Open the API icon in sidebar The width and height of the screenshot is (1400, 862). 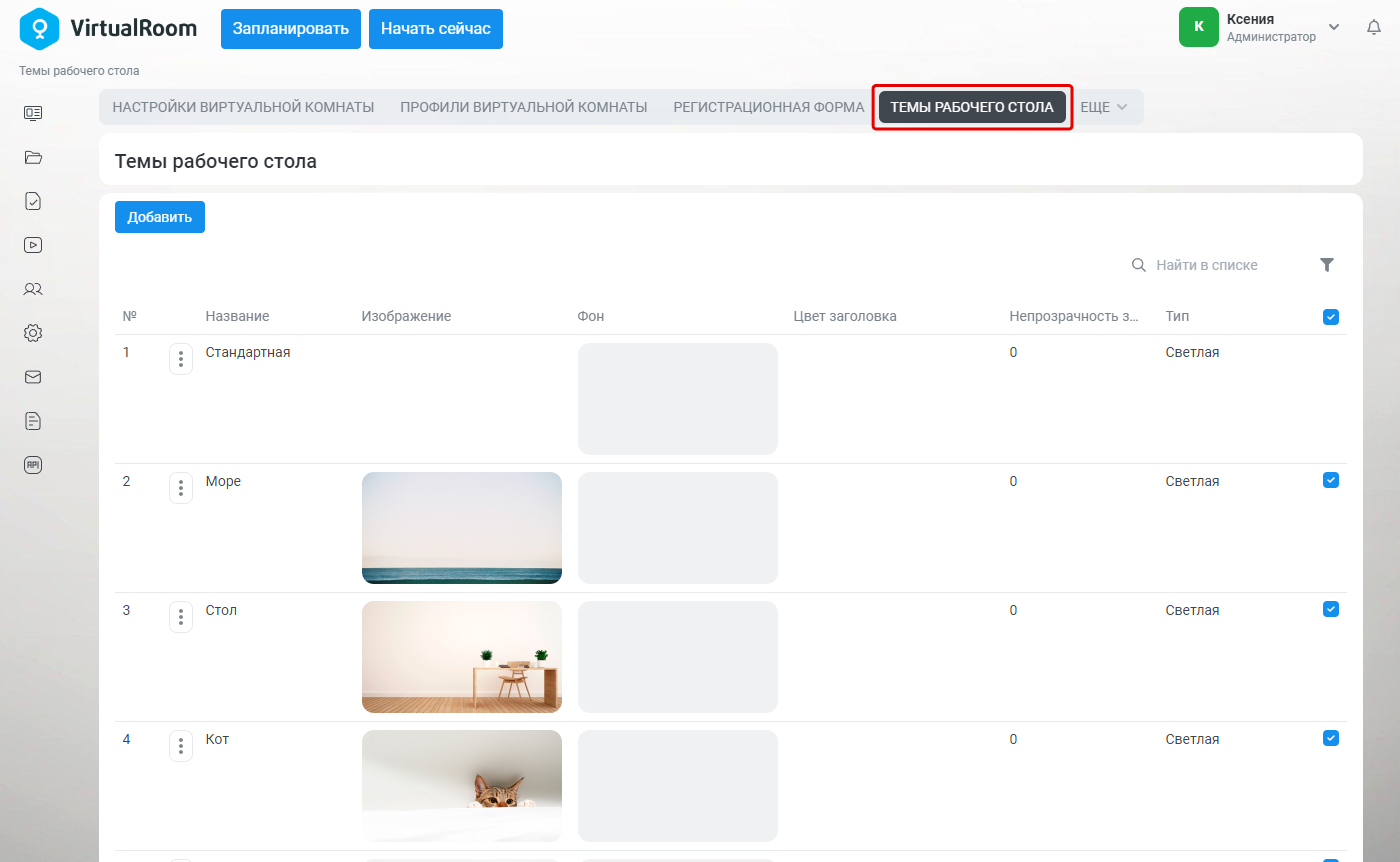point(33,465)
